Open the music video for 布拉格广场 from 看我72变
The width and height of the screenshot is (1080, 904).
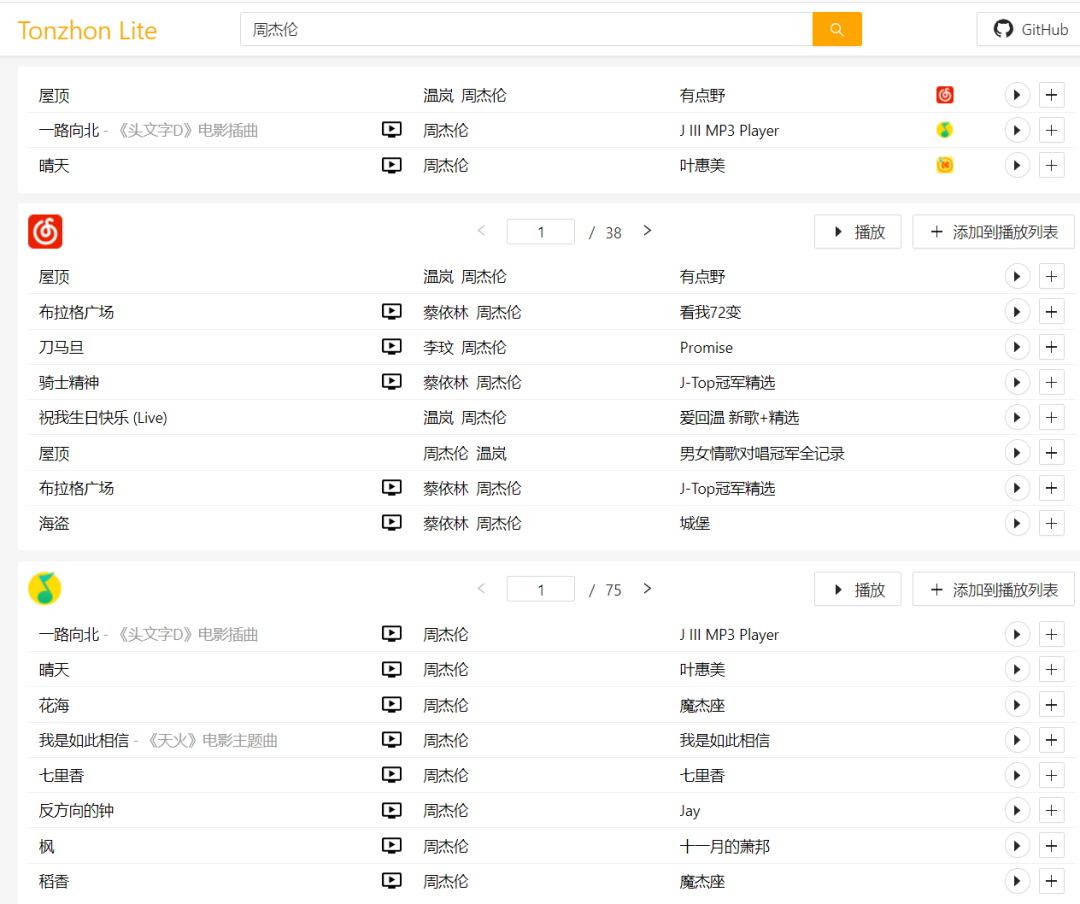tap(392, 312)
